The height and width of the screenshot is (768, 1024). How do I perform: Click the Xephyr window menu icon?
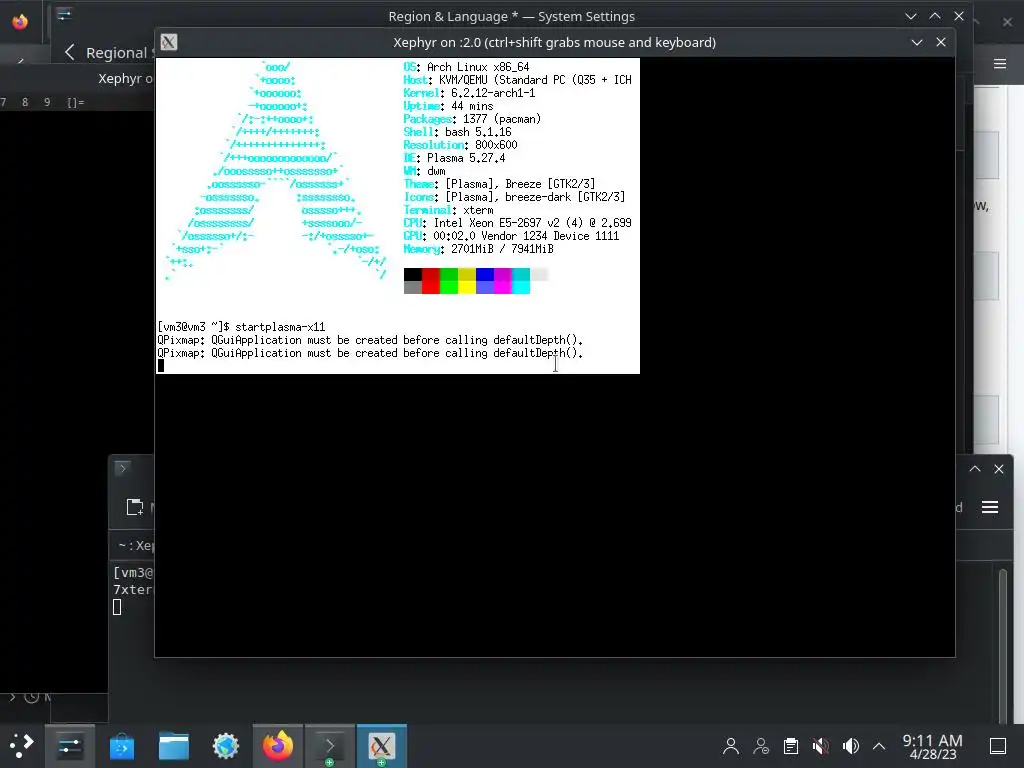168,42
